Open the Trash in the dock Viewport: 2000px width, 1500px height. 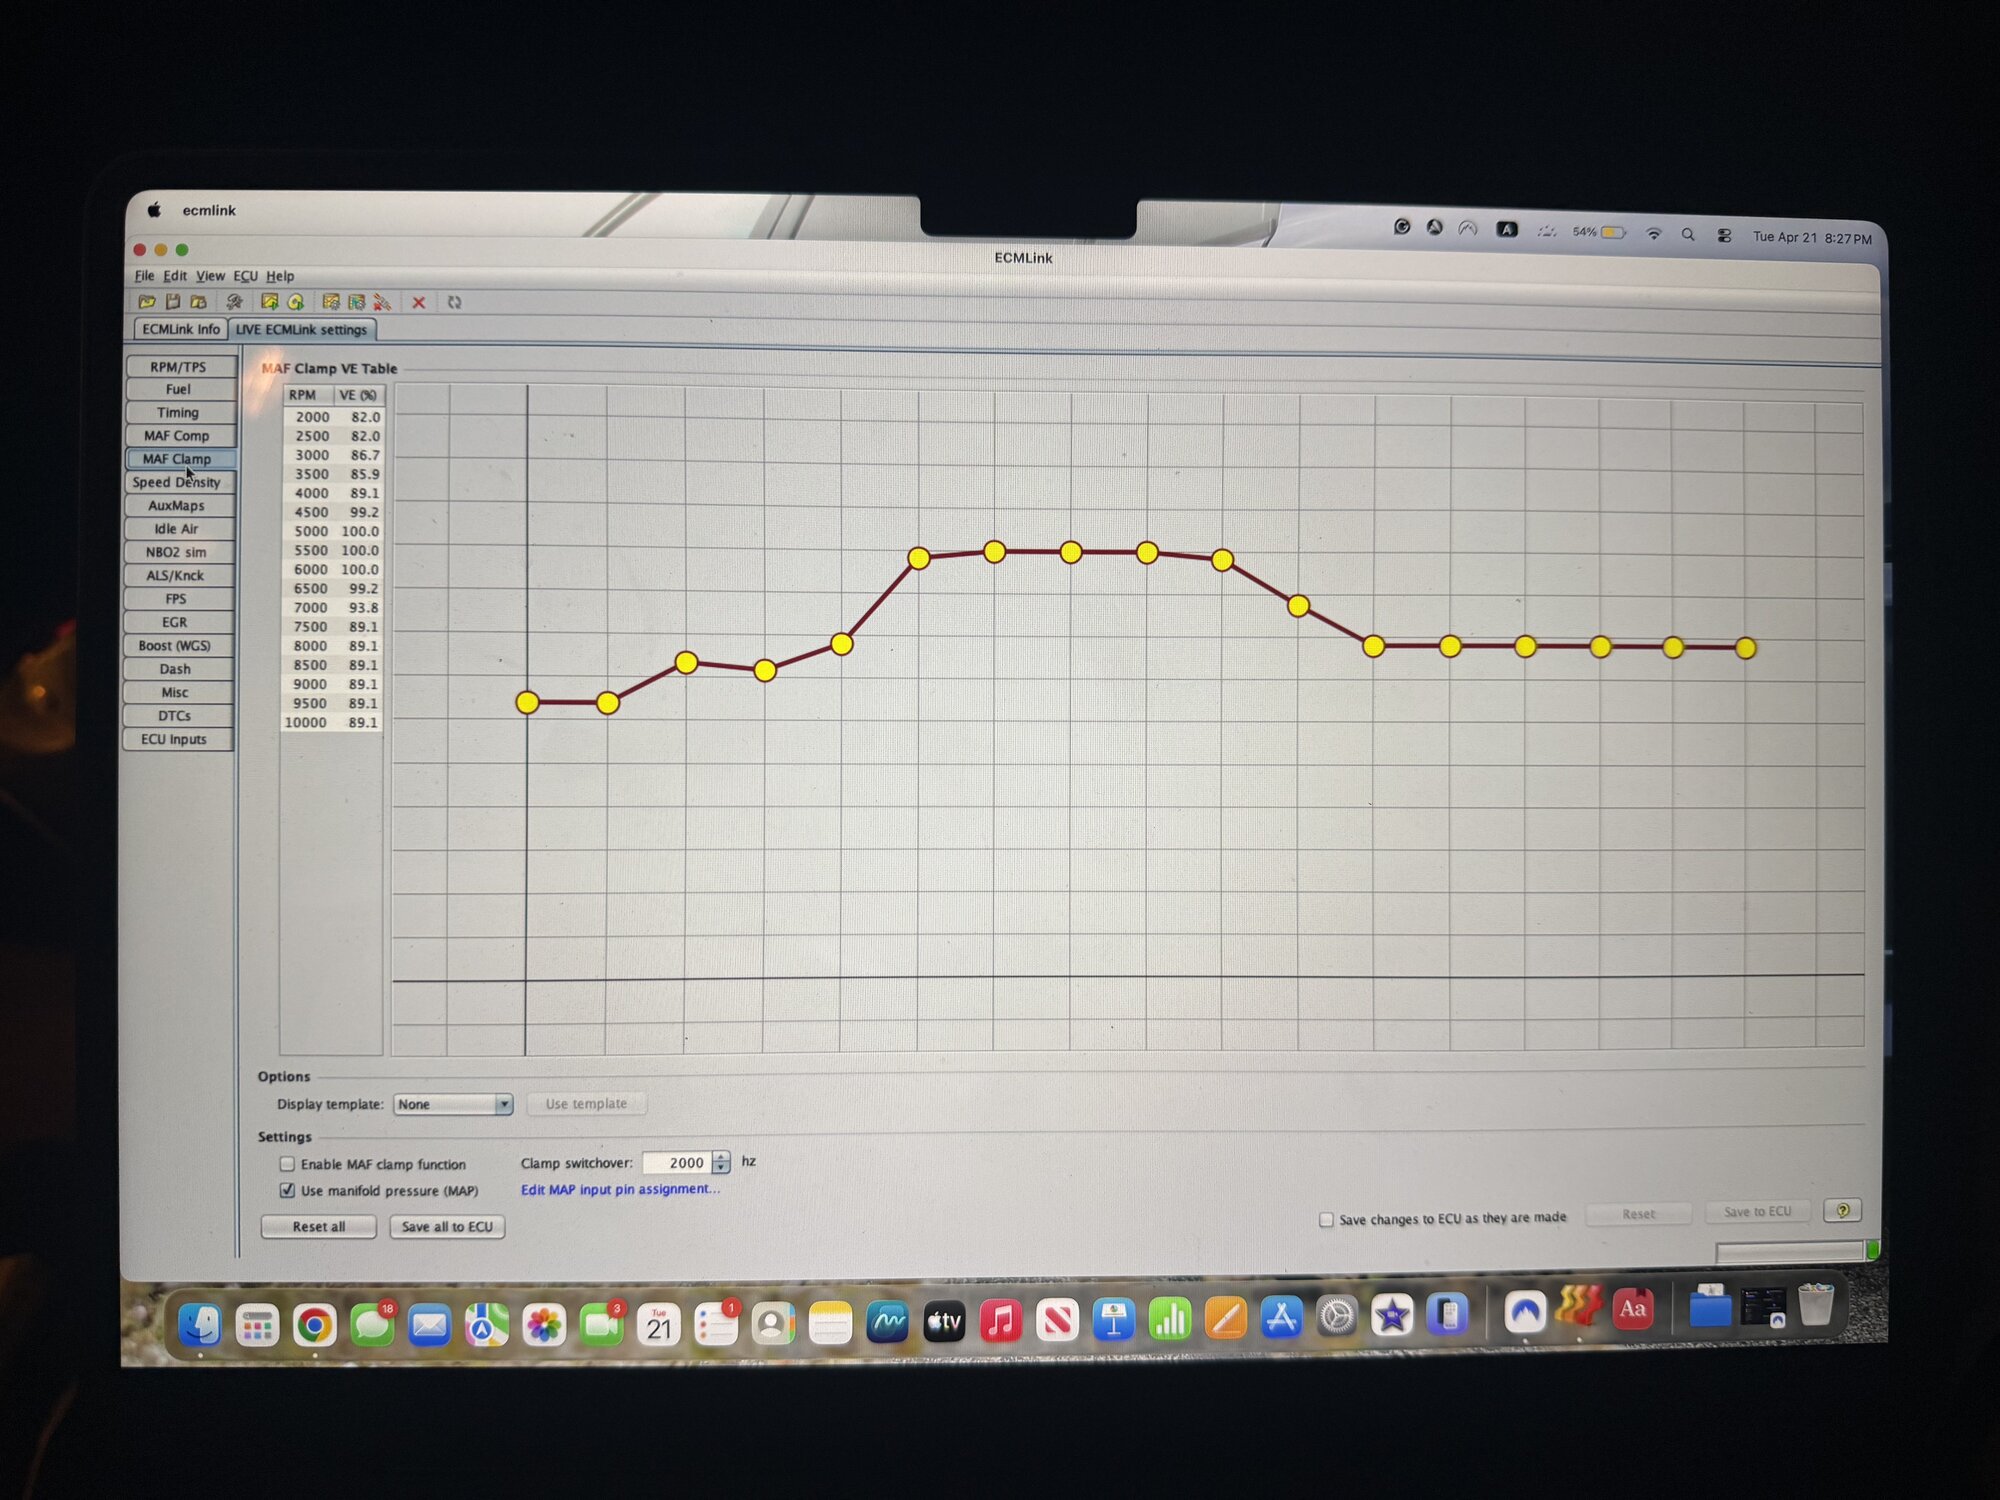point(1816,1304)
